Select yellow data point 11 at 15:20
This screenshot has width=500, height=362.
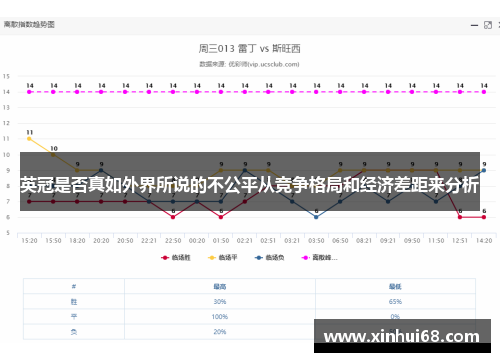29,139
